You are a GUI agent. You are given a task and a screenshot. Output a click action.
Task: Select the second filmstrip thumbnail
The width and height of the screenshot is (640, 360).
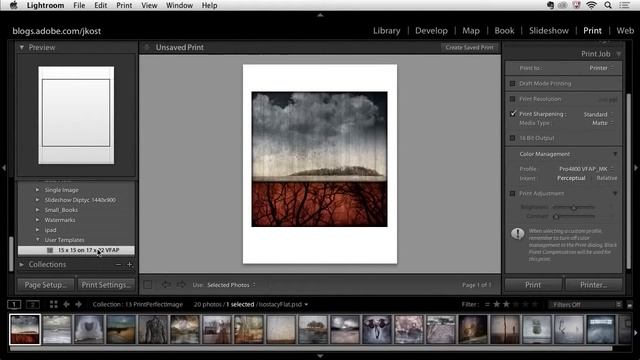(57, 329)
